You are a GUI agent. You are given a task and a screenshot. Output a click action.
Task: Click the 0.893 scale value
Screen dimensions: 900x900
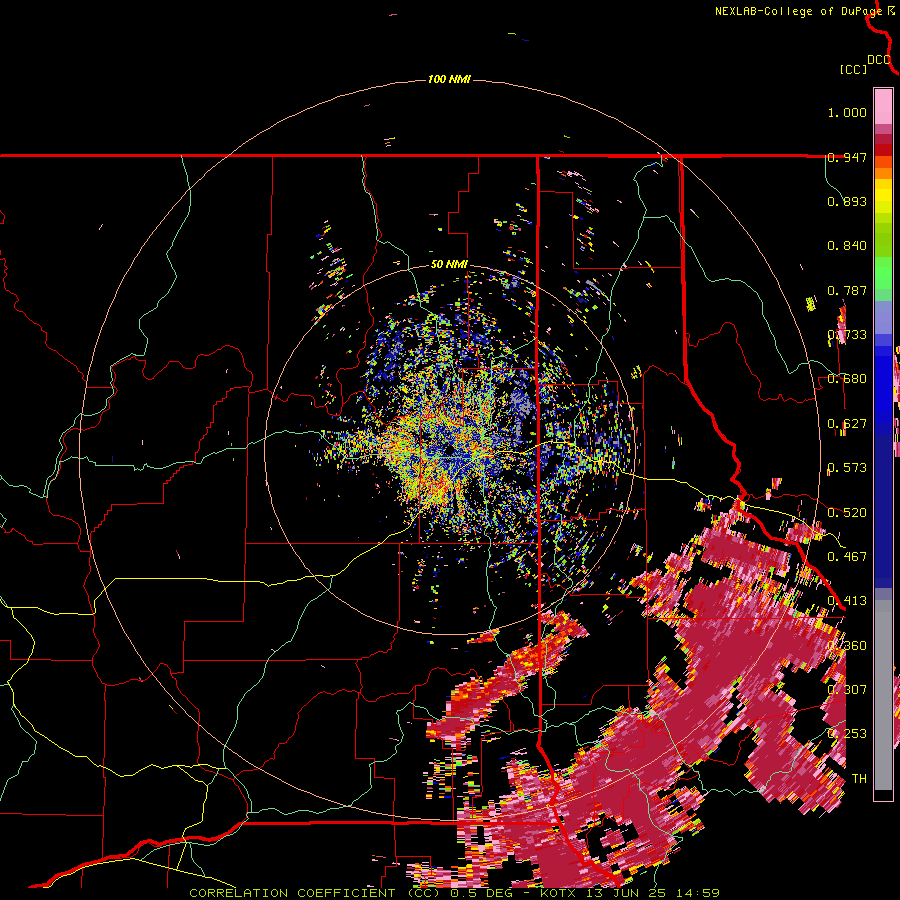point(847,201)
